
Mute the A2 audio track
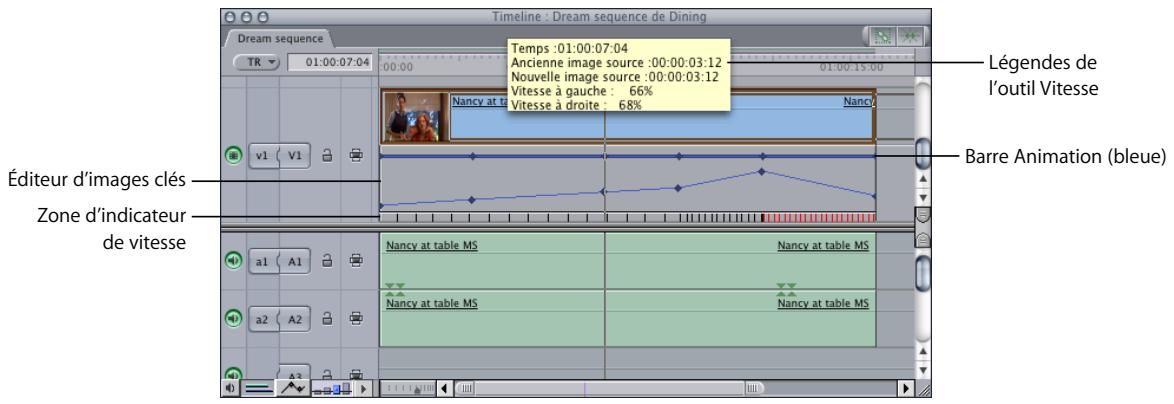tap(234, 319)
